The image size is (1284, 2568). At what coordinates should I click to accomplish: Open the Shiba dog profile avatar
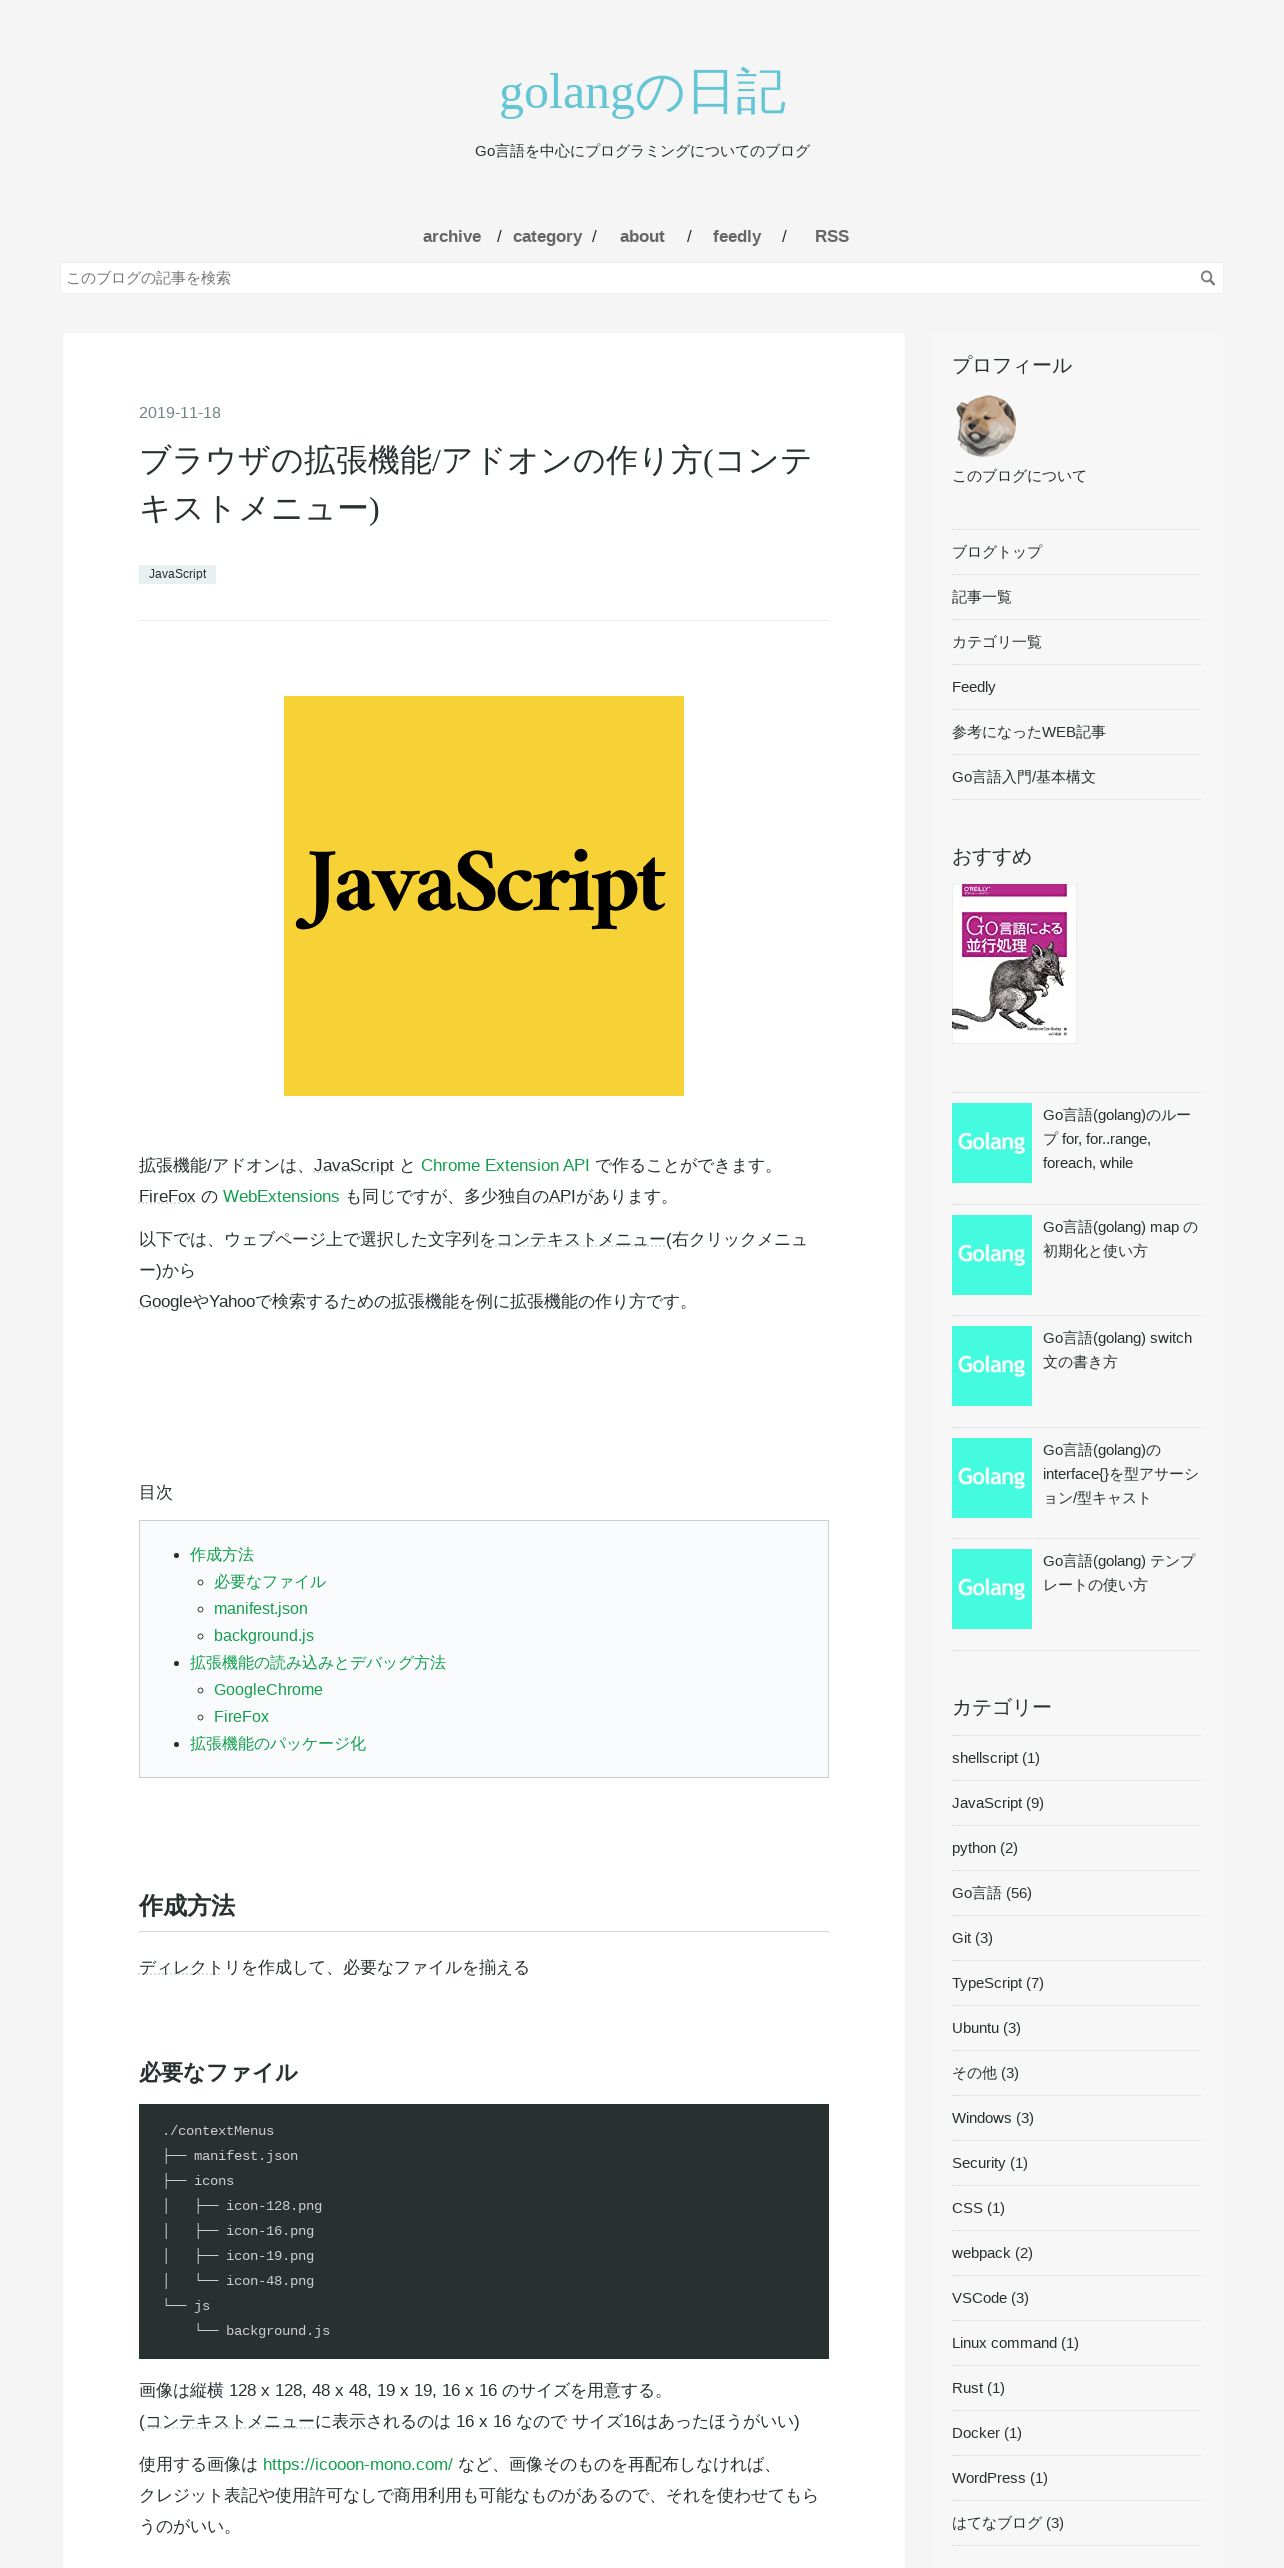[x=985, y=426]
